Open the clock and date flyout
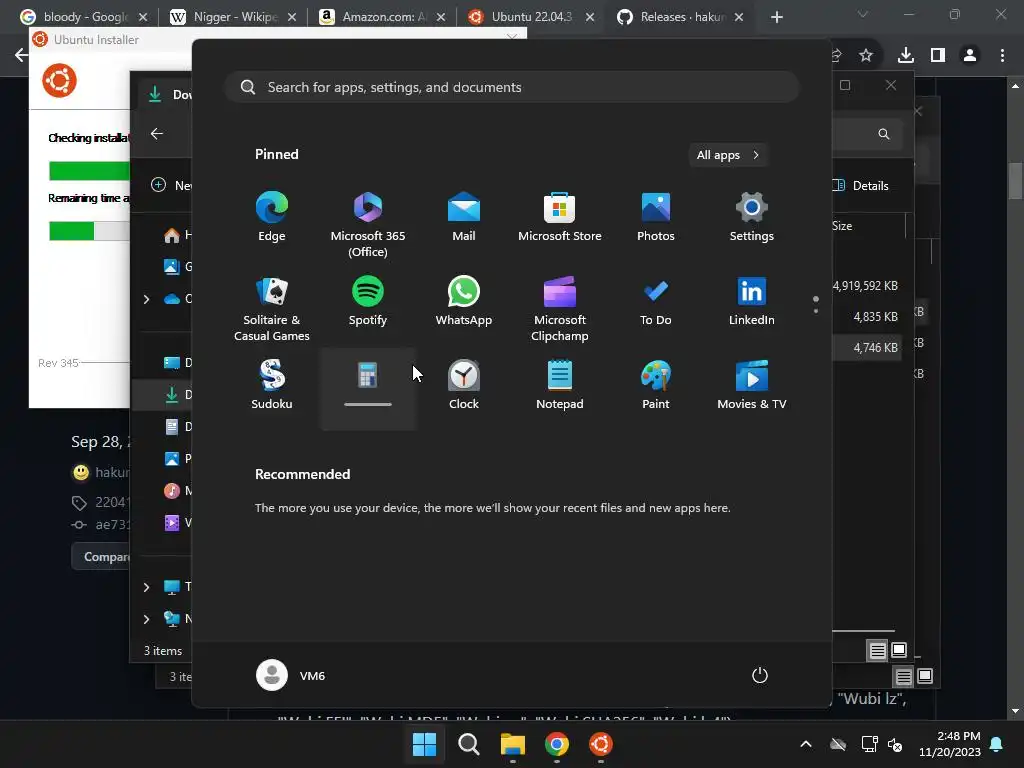The height and width of the screenshot is (768, 1024). click(950, 744)
